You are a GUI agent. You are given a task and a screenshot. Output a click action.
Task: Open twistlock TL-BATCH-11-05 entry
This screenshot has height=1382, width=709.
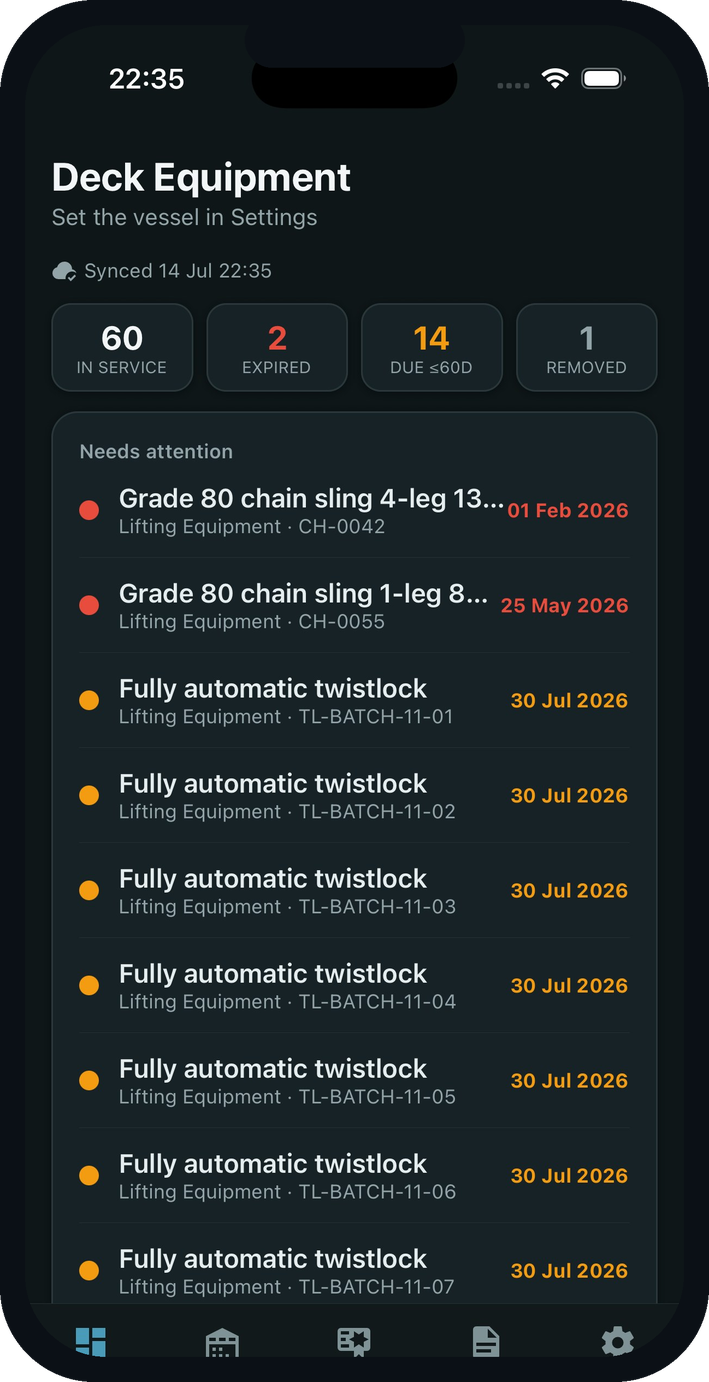(354, 1080)
